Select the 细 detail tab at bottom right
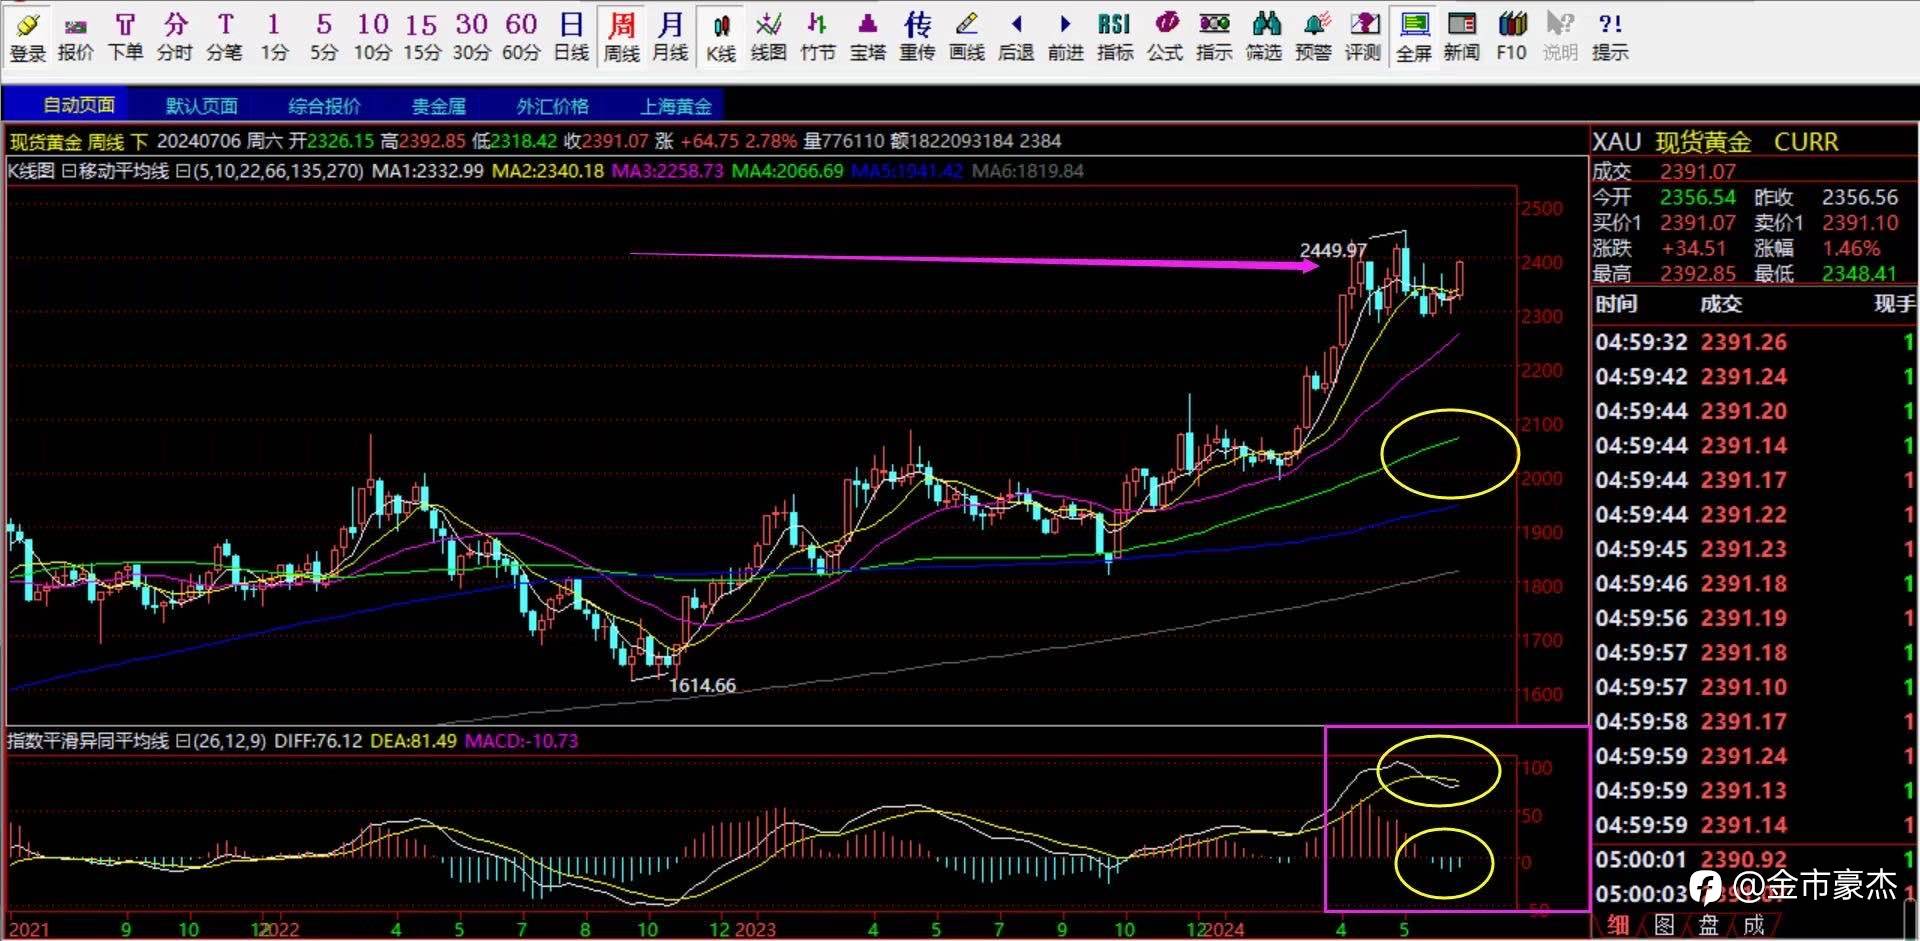Viewport: 1920px width, 941px height. 1618,926
